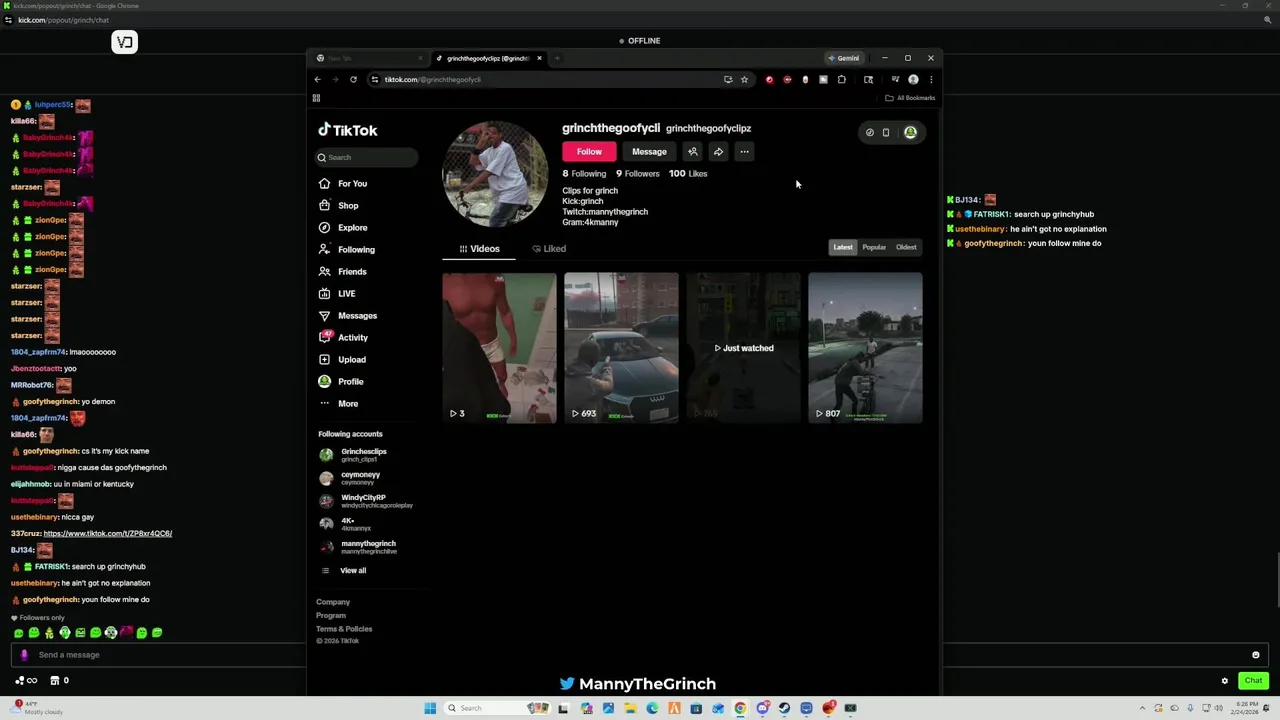Open the 337cruz TikTok link in chat
1280x720 pixels.
click(x=108, y=534)
